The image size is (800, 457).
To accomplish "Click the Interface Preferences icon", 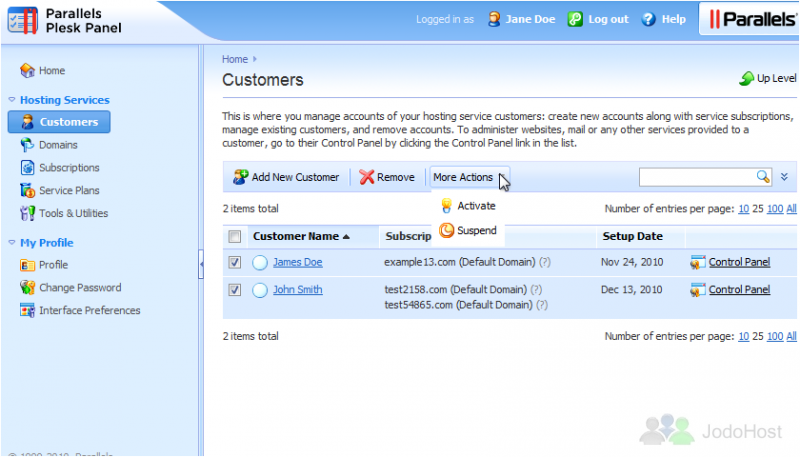I will coord(27,310).
